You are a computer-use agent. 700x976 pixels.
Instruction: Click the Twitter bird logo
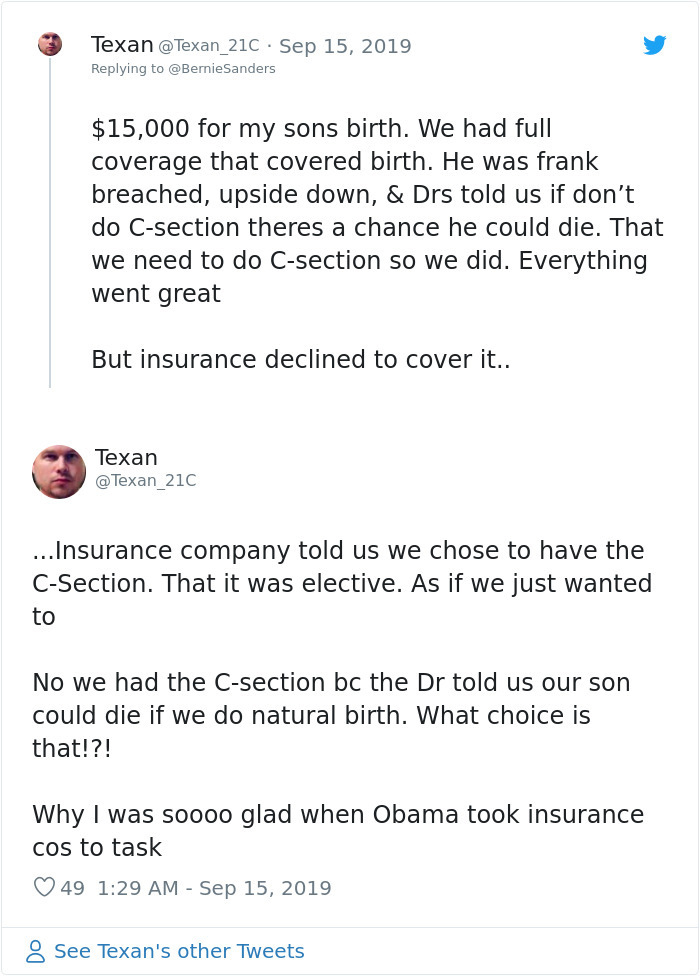[x=654, y=45]
